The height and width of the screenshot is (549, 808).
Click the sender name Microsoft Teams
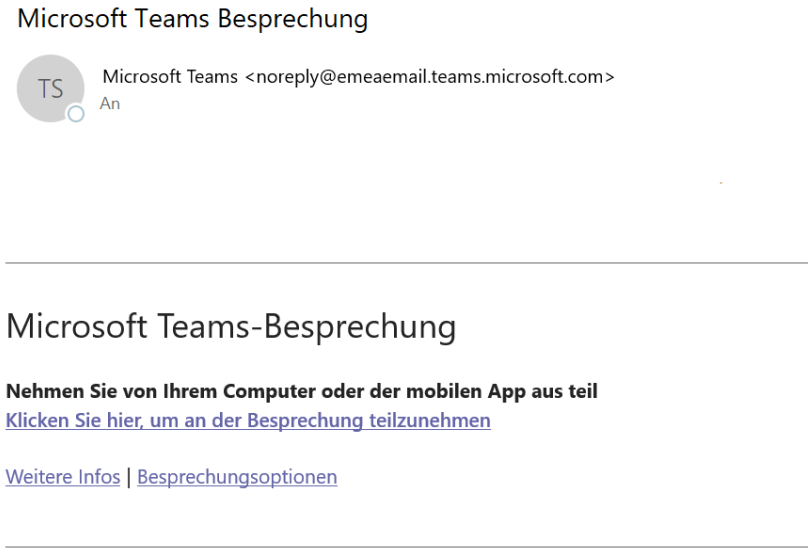click(170, 77)
